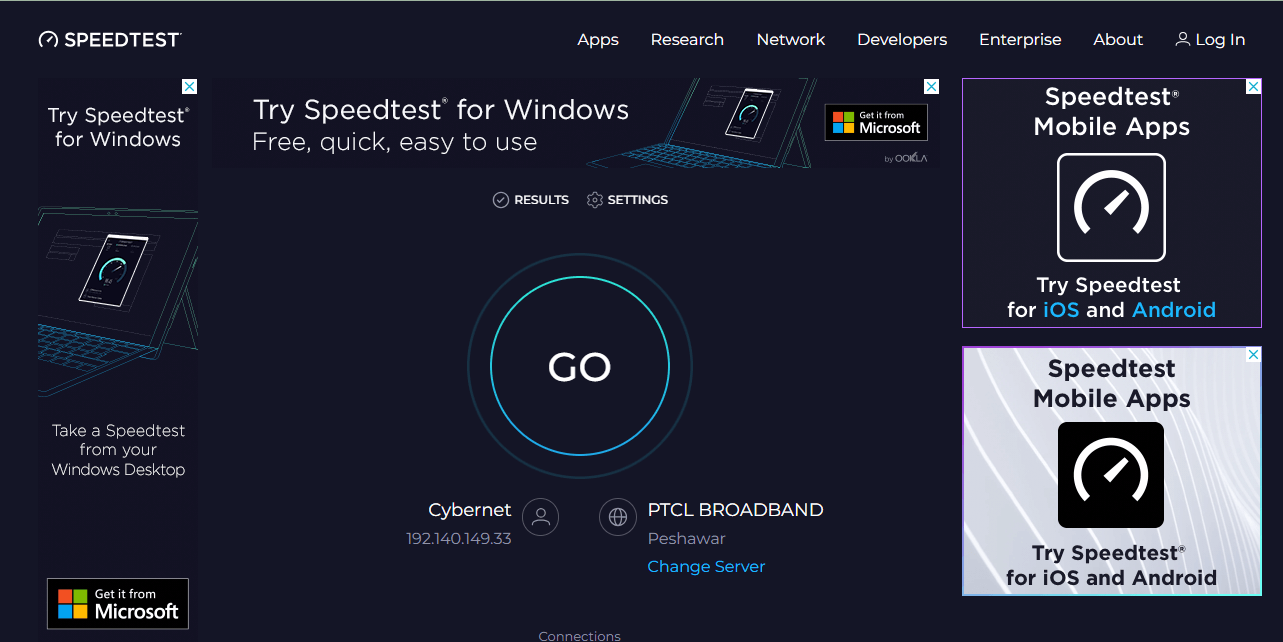The image size is (1283, 642).
Task: Open the Apps menu
Action: coord(598,40)
